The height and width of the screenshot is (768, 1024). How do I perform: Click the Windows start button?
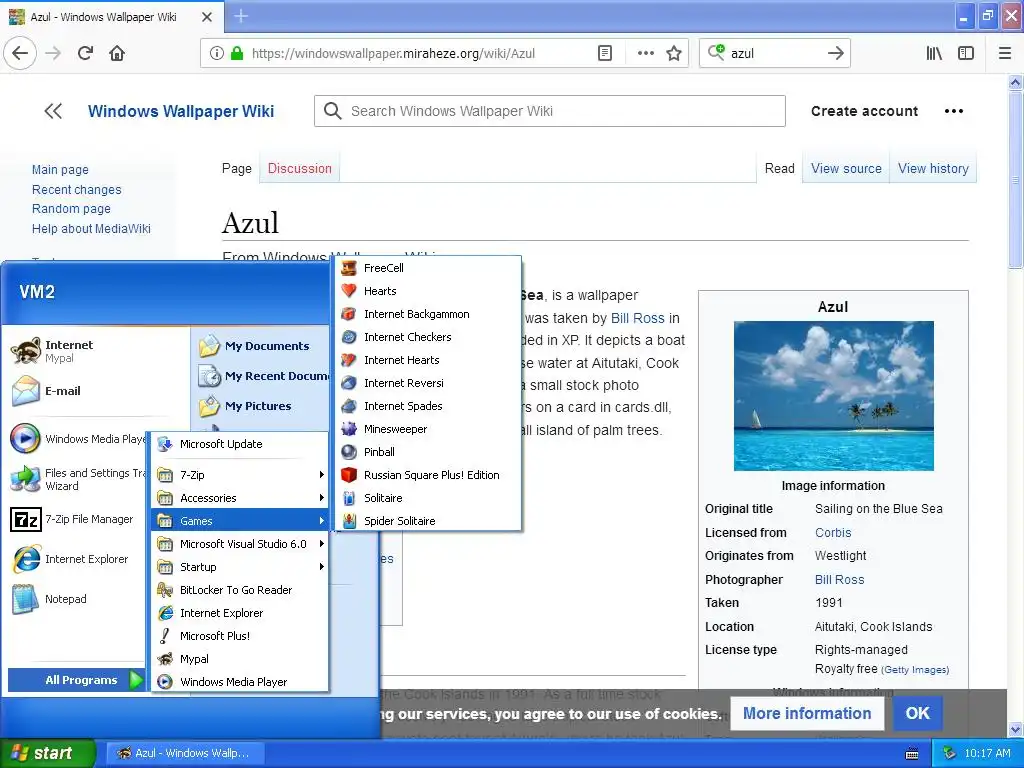[48, 753]
